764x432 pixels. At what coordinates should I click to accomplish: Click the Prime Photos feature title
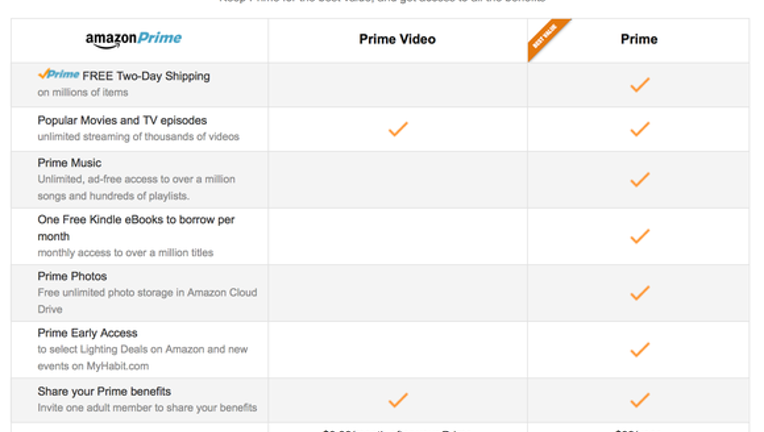pyautogui.click(x=72, y=276)
